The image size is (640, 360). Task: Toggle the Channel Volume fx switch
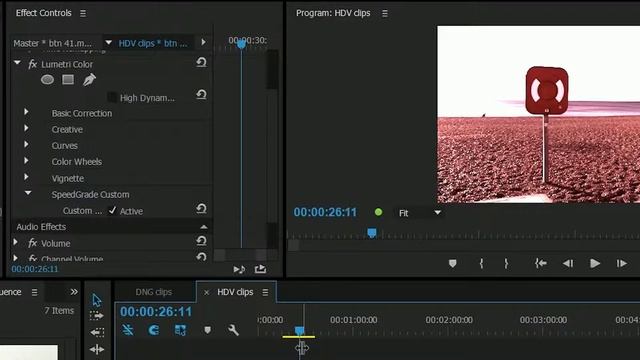point(33,258)
